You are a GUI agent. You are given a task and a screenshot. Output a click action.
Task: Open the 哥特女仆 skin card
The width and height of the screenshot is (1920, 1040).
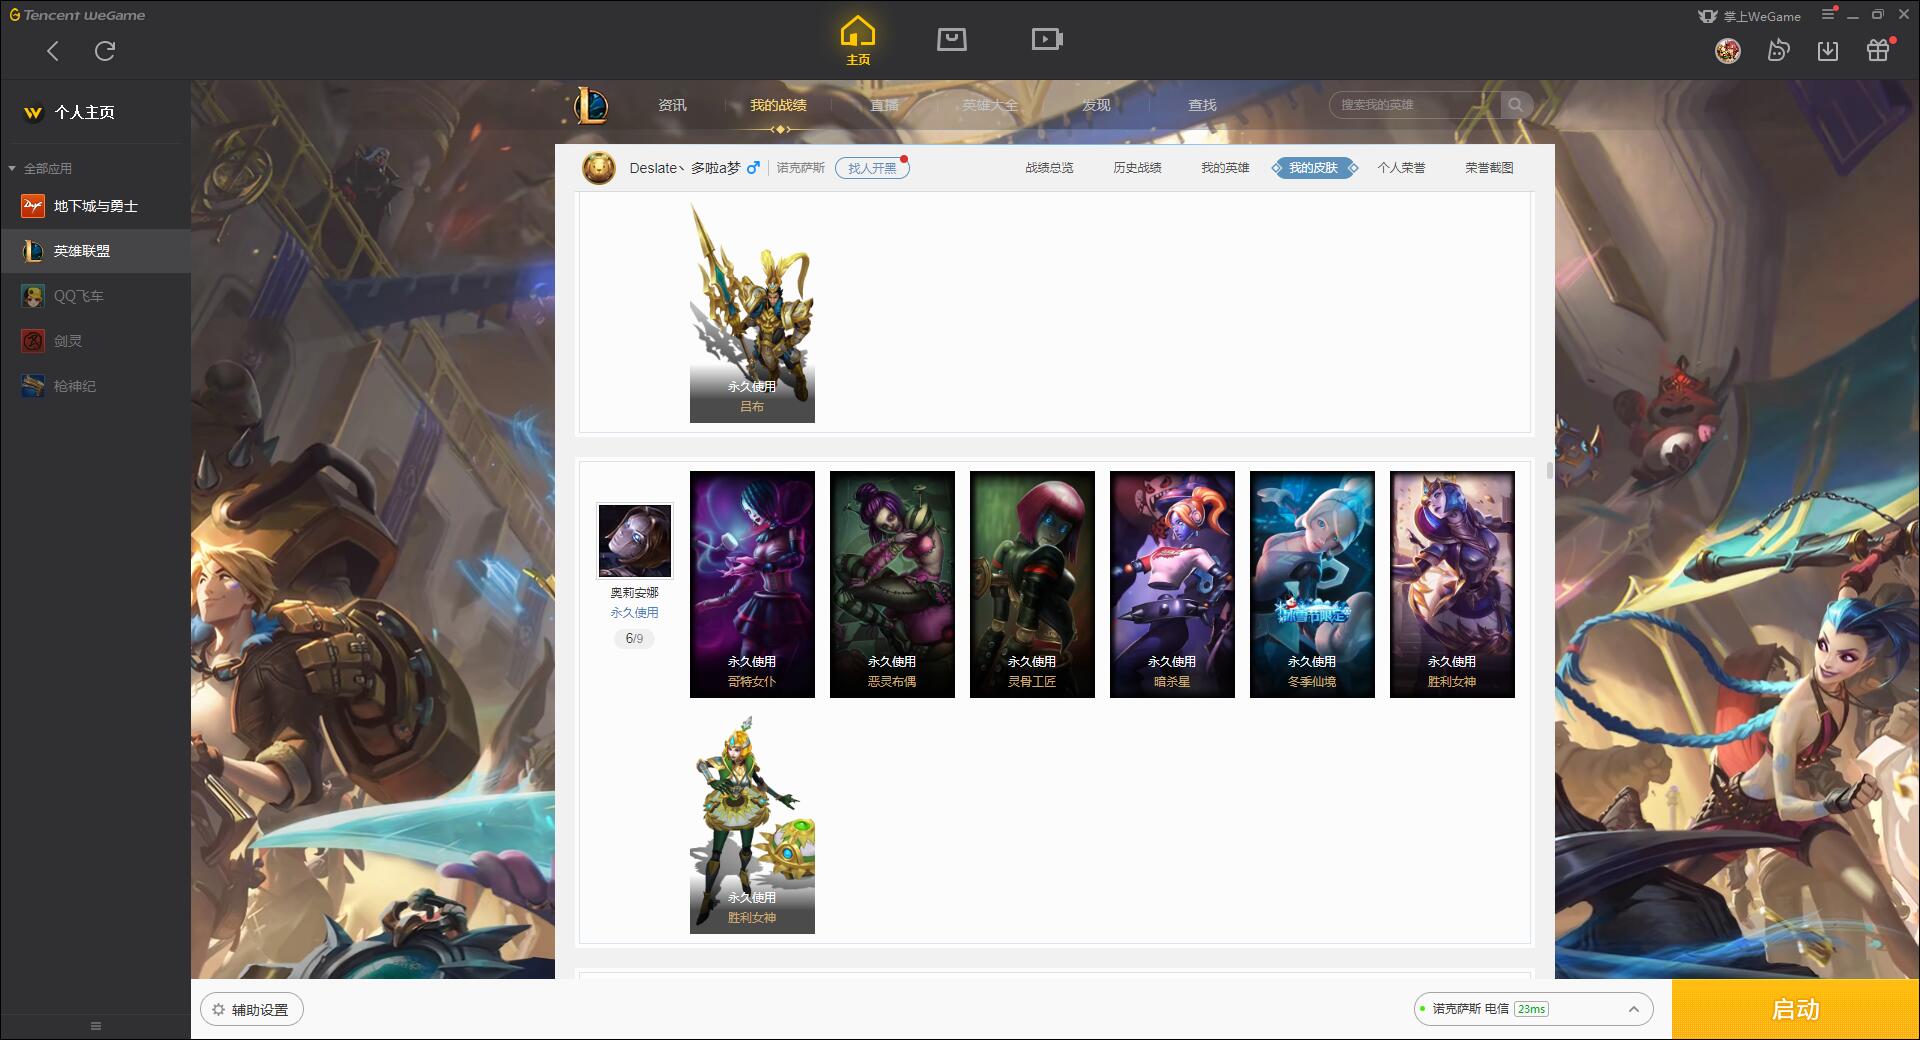click(752, 584)
